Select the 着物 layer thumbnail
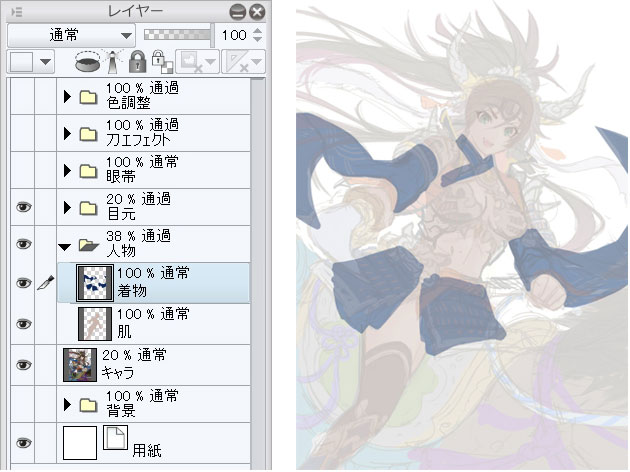630x472 pixels. [x=95, y=283]
